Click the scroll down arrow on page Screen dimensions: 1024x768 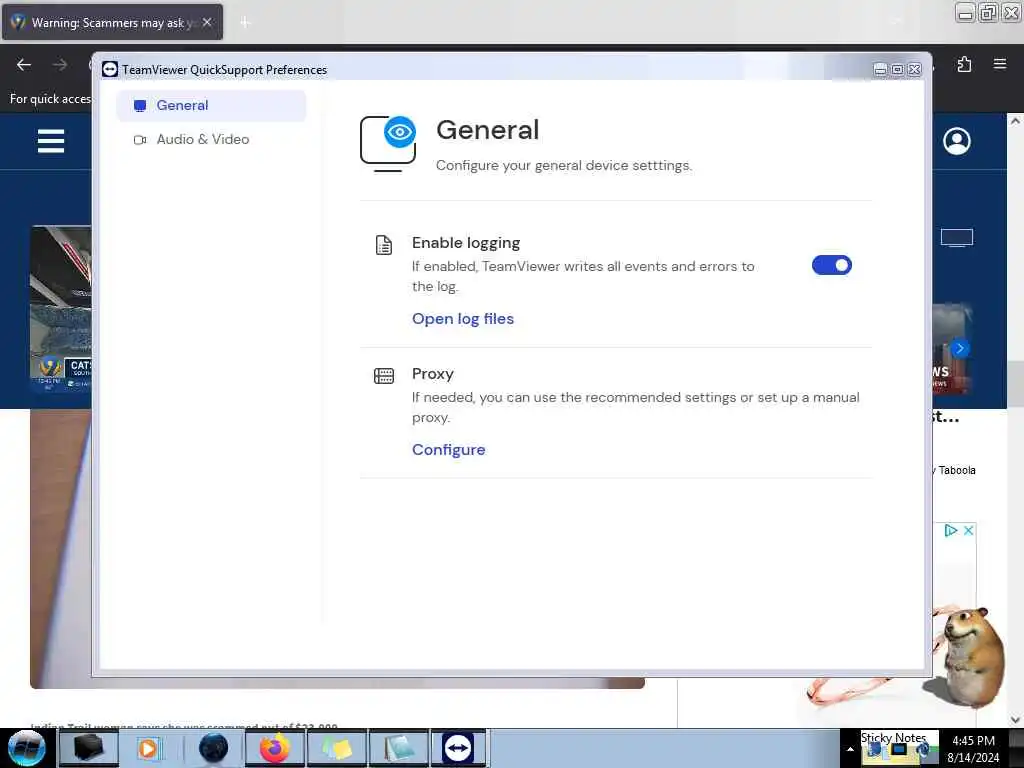[x=1015, y=720]
